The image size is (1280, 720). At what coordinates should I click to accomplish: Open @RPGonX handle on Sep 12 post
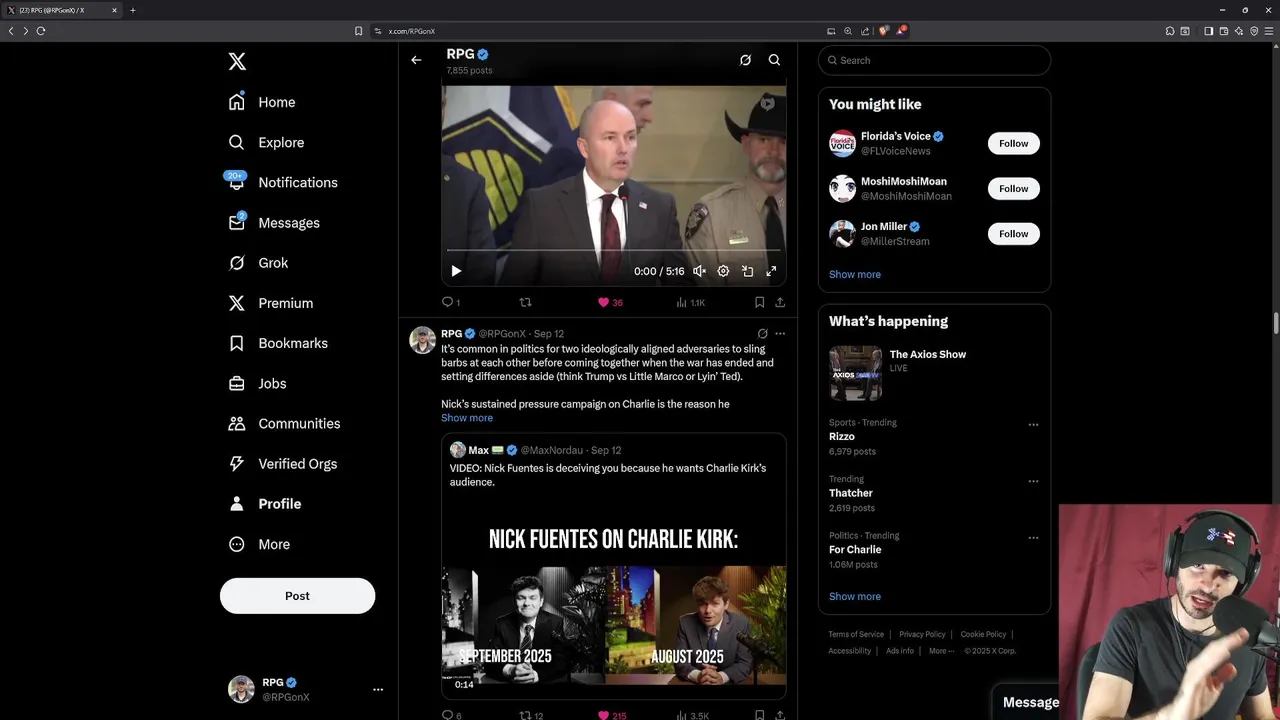[502, 334]
